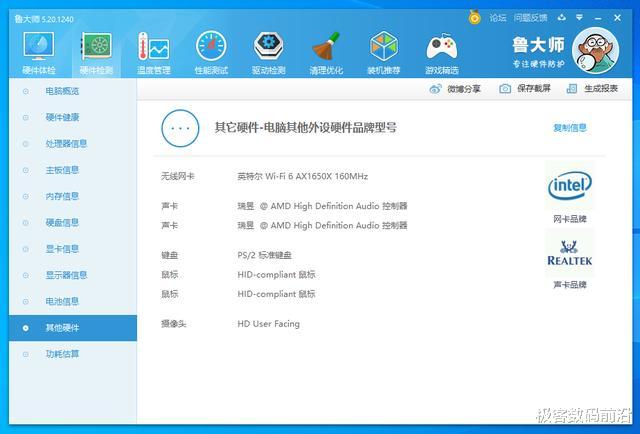Viewport: 640px width, 434px height.
Task: Click the 摄像头 label
Action: tap(173, 324)
